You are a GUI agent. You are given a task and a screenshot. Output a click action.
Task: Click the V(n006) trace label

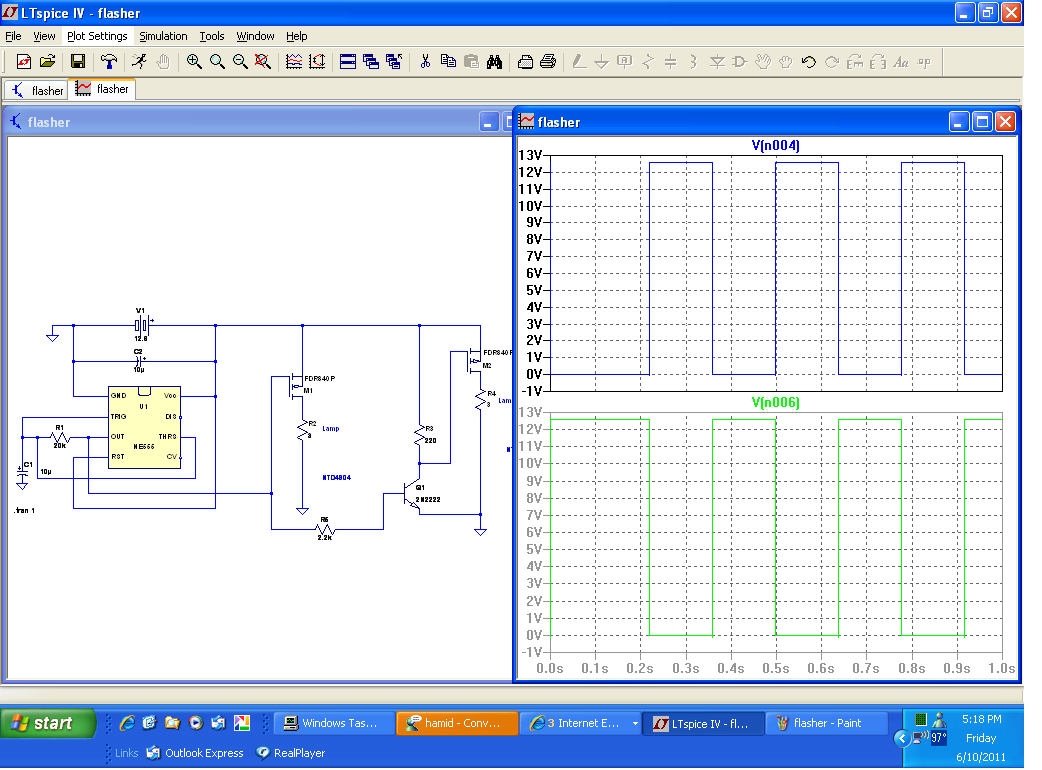tap(776, 403)
